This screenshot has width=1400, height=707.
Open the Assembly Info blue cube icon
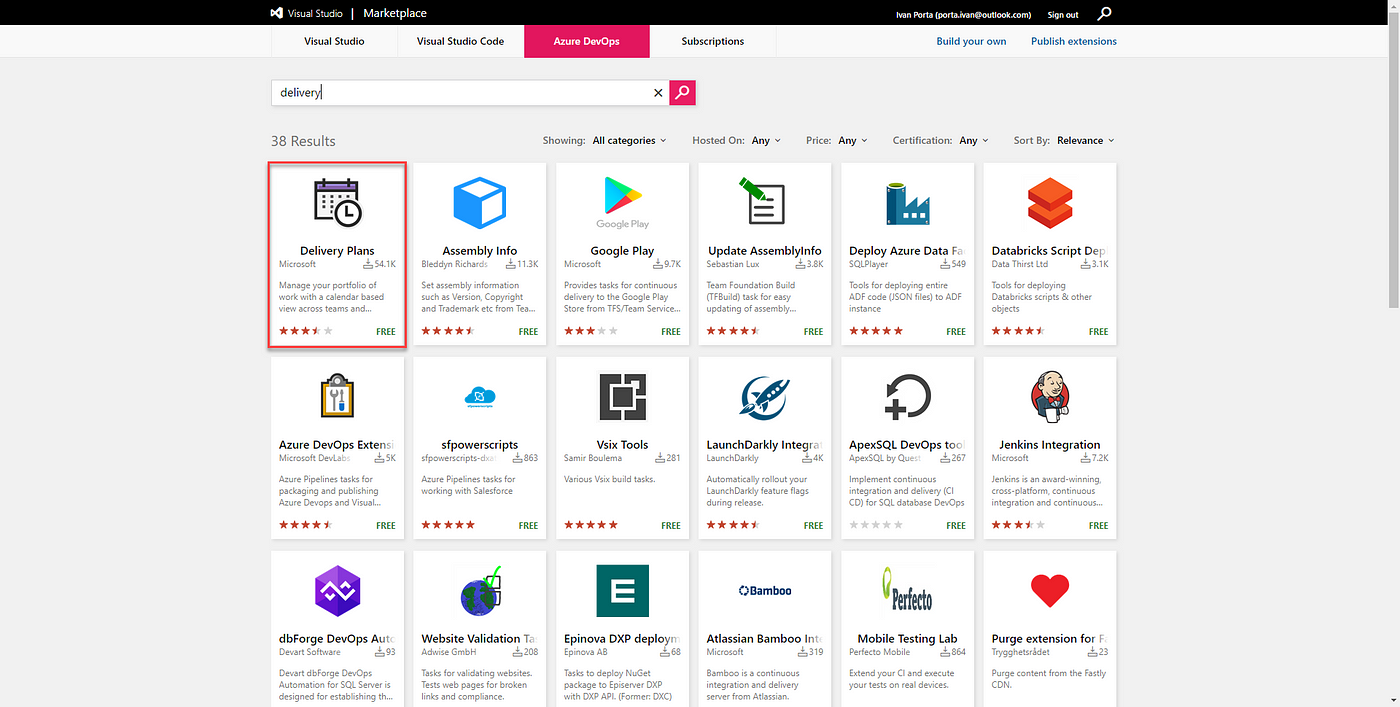click(x=480, y=203)
